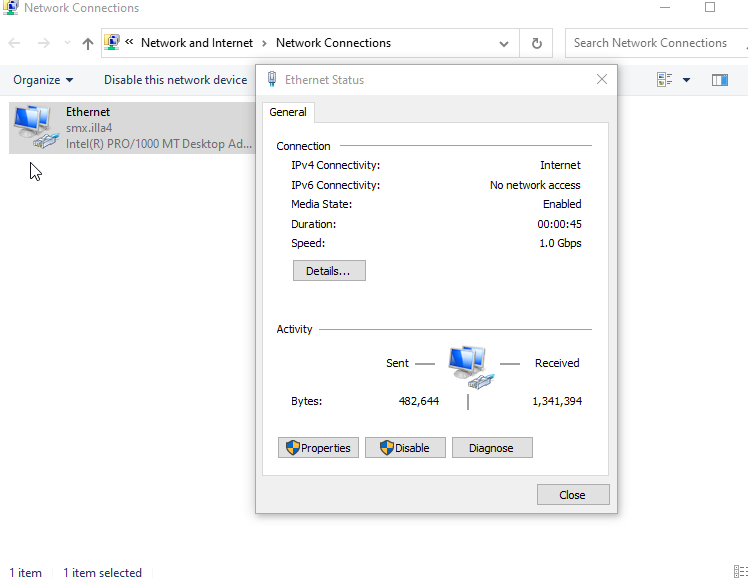Open Ethernet Properties
The width and height of the screenshot is (748, 578).
point(318,448)
